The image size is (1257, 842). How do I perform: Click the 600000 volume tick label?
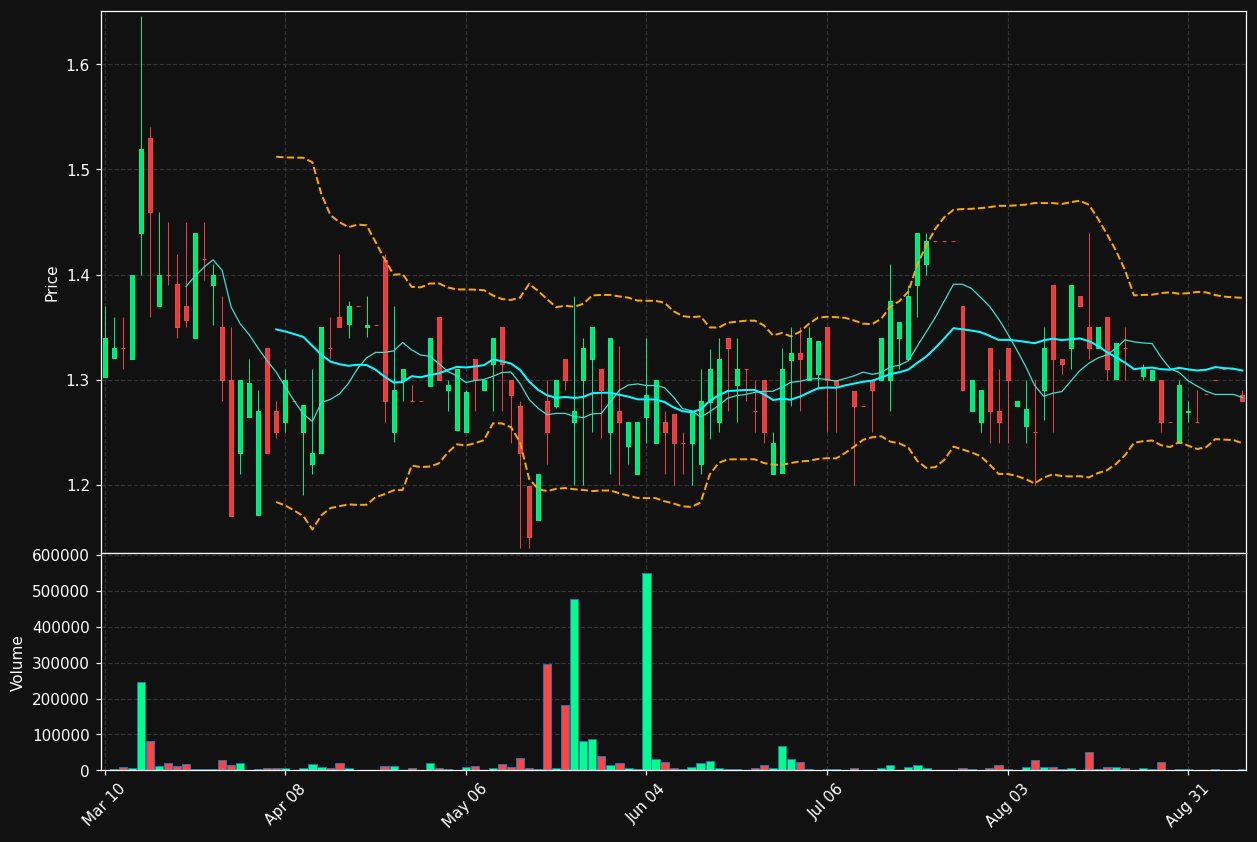[x=61, y=555]
